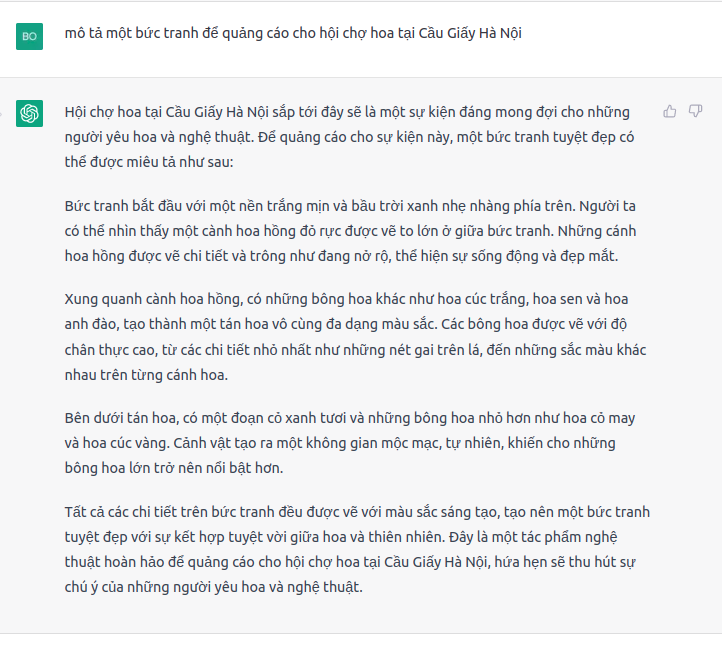
Task: Click the green BO user avatar
Action: (x=30, y=36)
